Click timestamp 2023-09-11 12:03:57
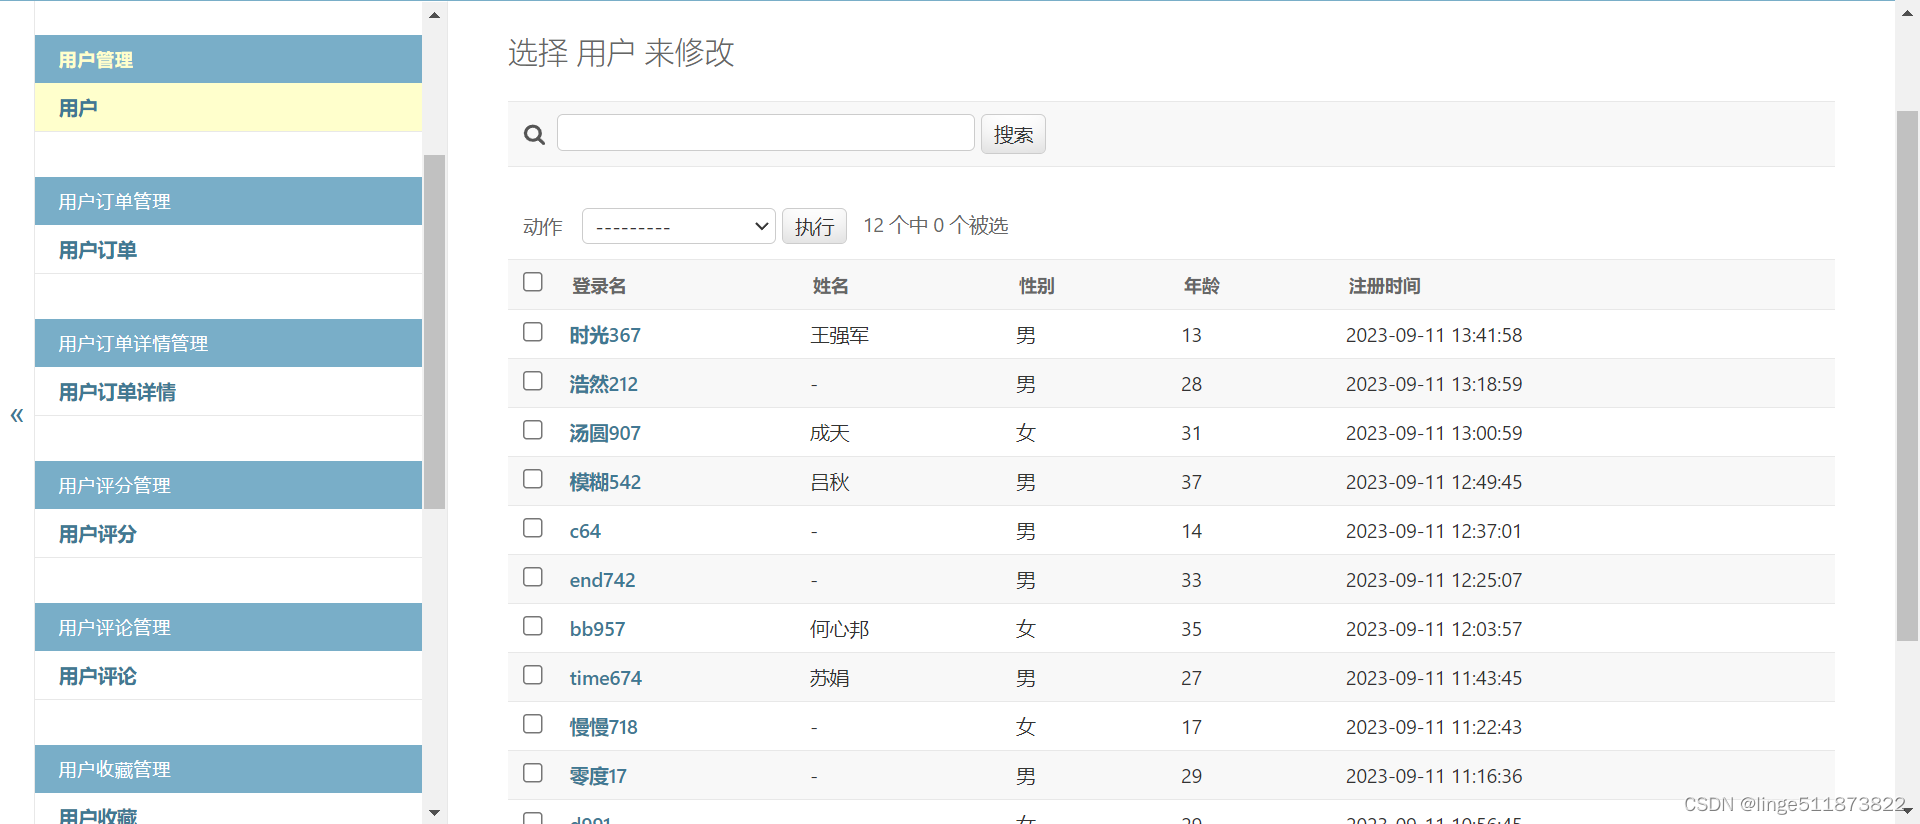The height and width of the screenshot is (824, 1920). [1434, 629]
